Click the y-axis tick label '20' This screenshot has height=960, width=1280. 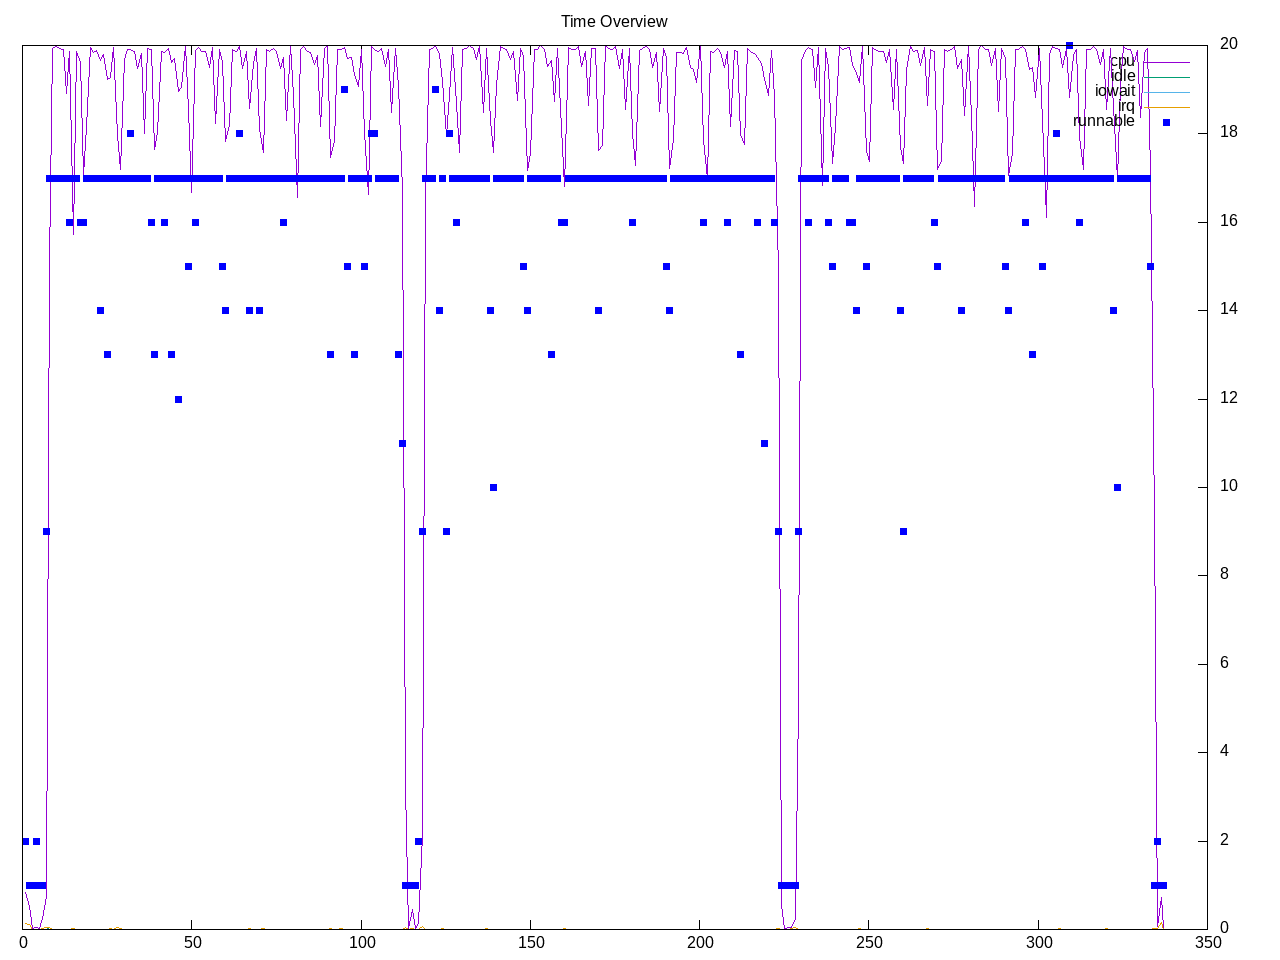point(1228,43)
